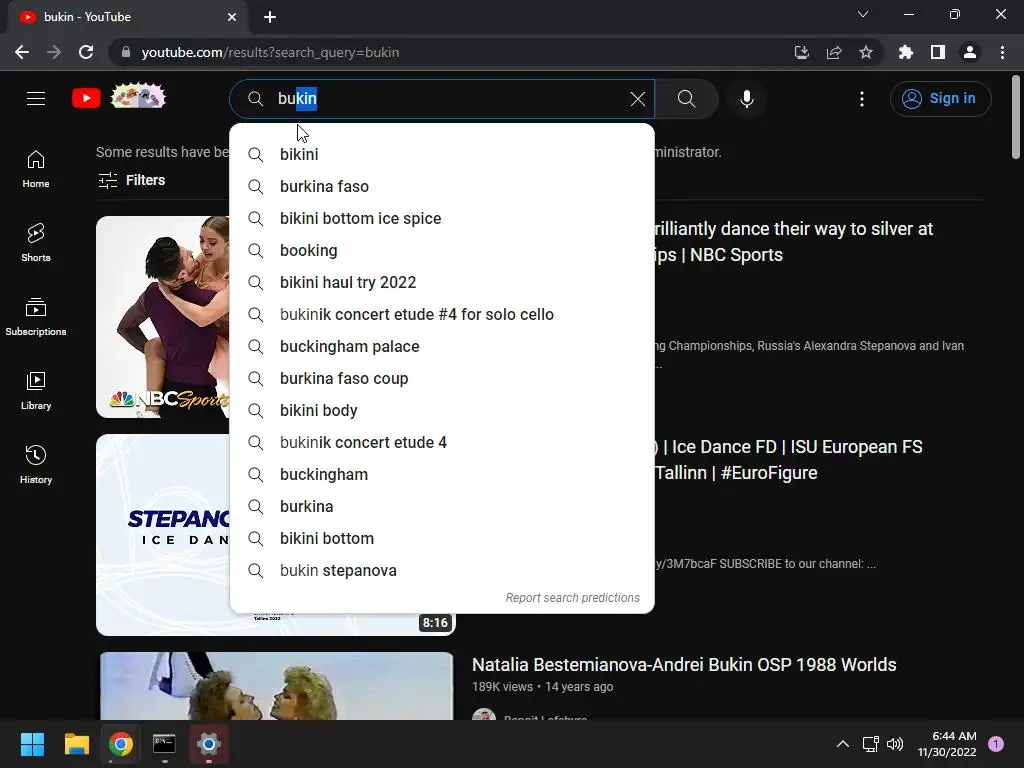Open the notification badge in taskbar

(x=996, y=744)
